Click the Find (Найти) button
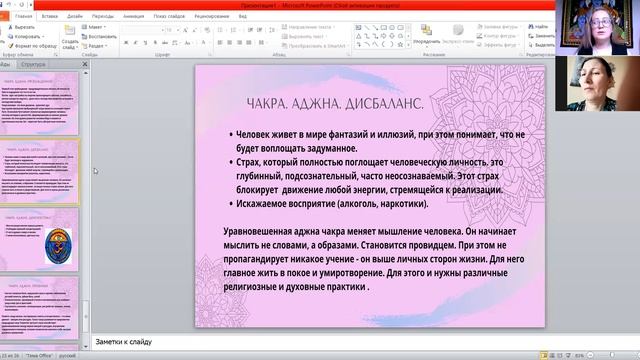640x360 pixels. pyautogui.click(x=538, y=27)
